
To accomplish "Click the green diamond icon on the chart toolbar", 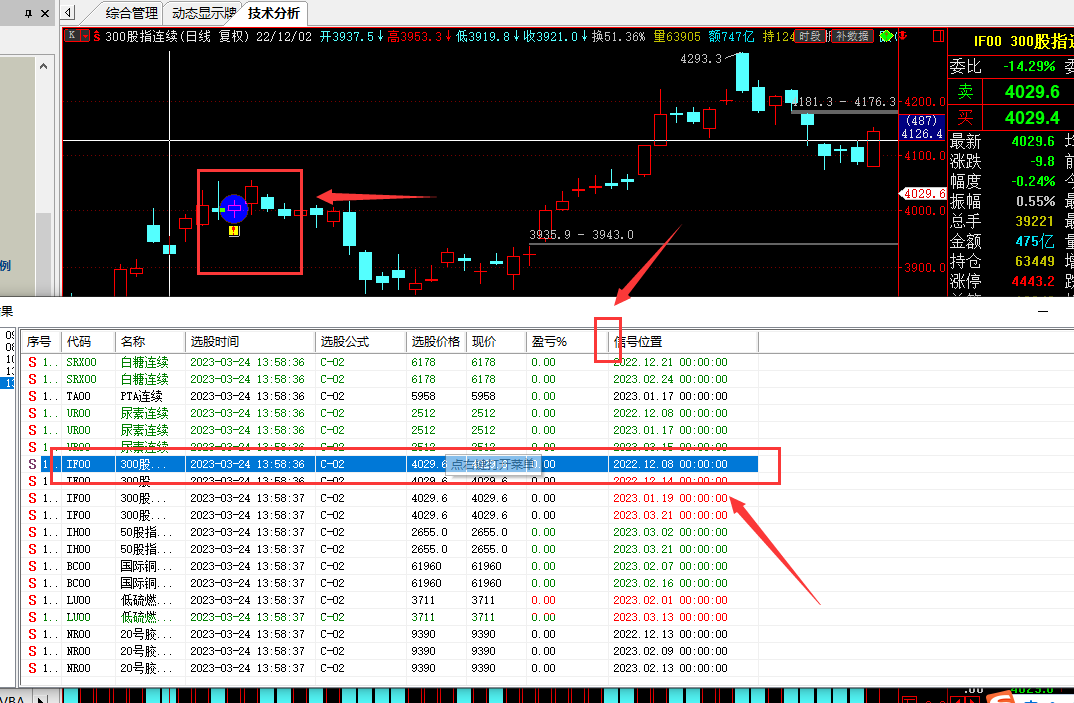I will pos(886,36).
